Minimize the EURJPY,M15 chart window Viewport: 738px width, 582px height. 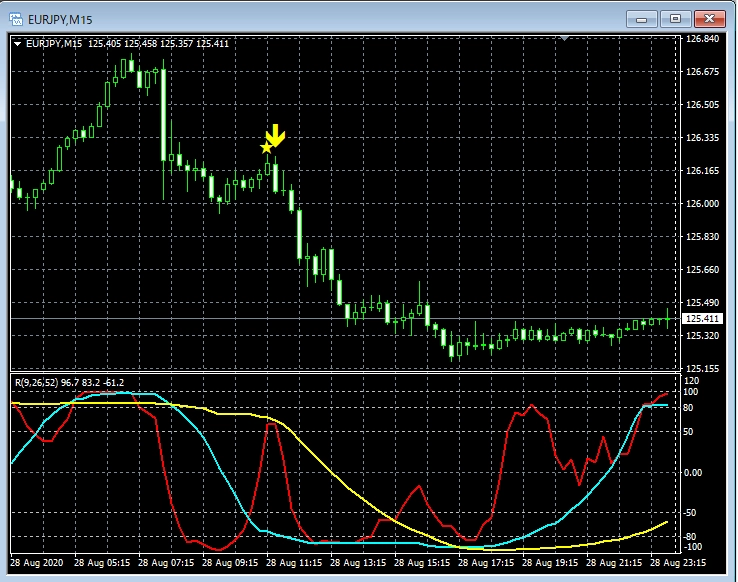645,18
